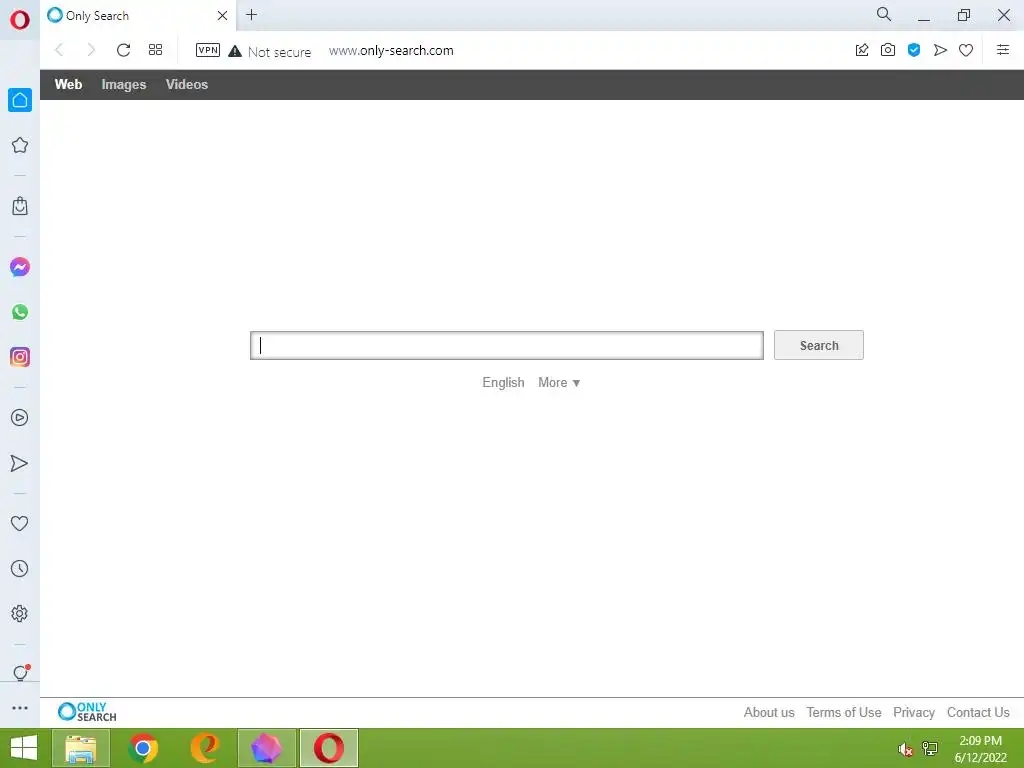This screenshot has width=1024, height=768.
Task: Open Facebook Messenger in sidebar
Action: pyautogui.click(x=20, y=266)
